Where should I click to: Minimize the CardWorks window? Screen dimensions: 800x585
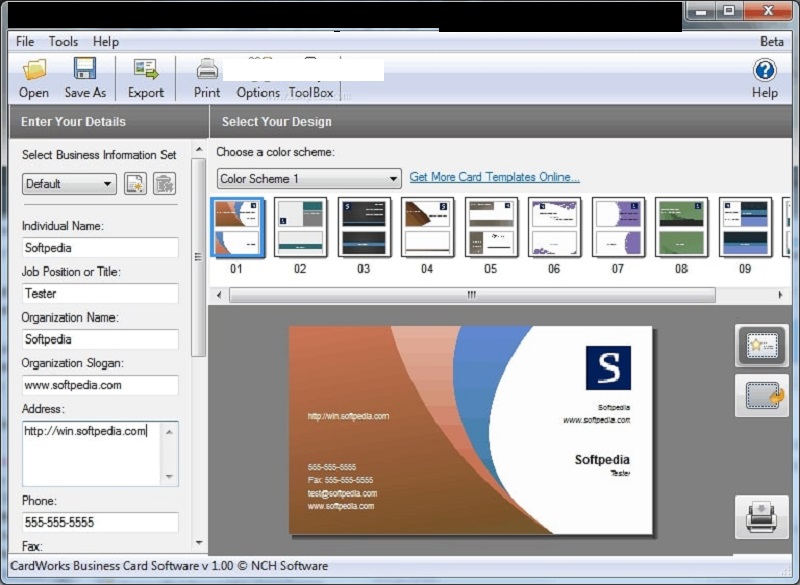point(702,11)
